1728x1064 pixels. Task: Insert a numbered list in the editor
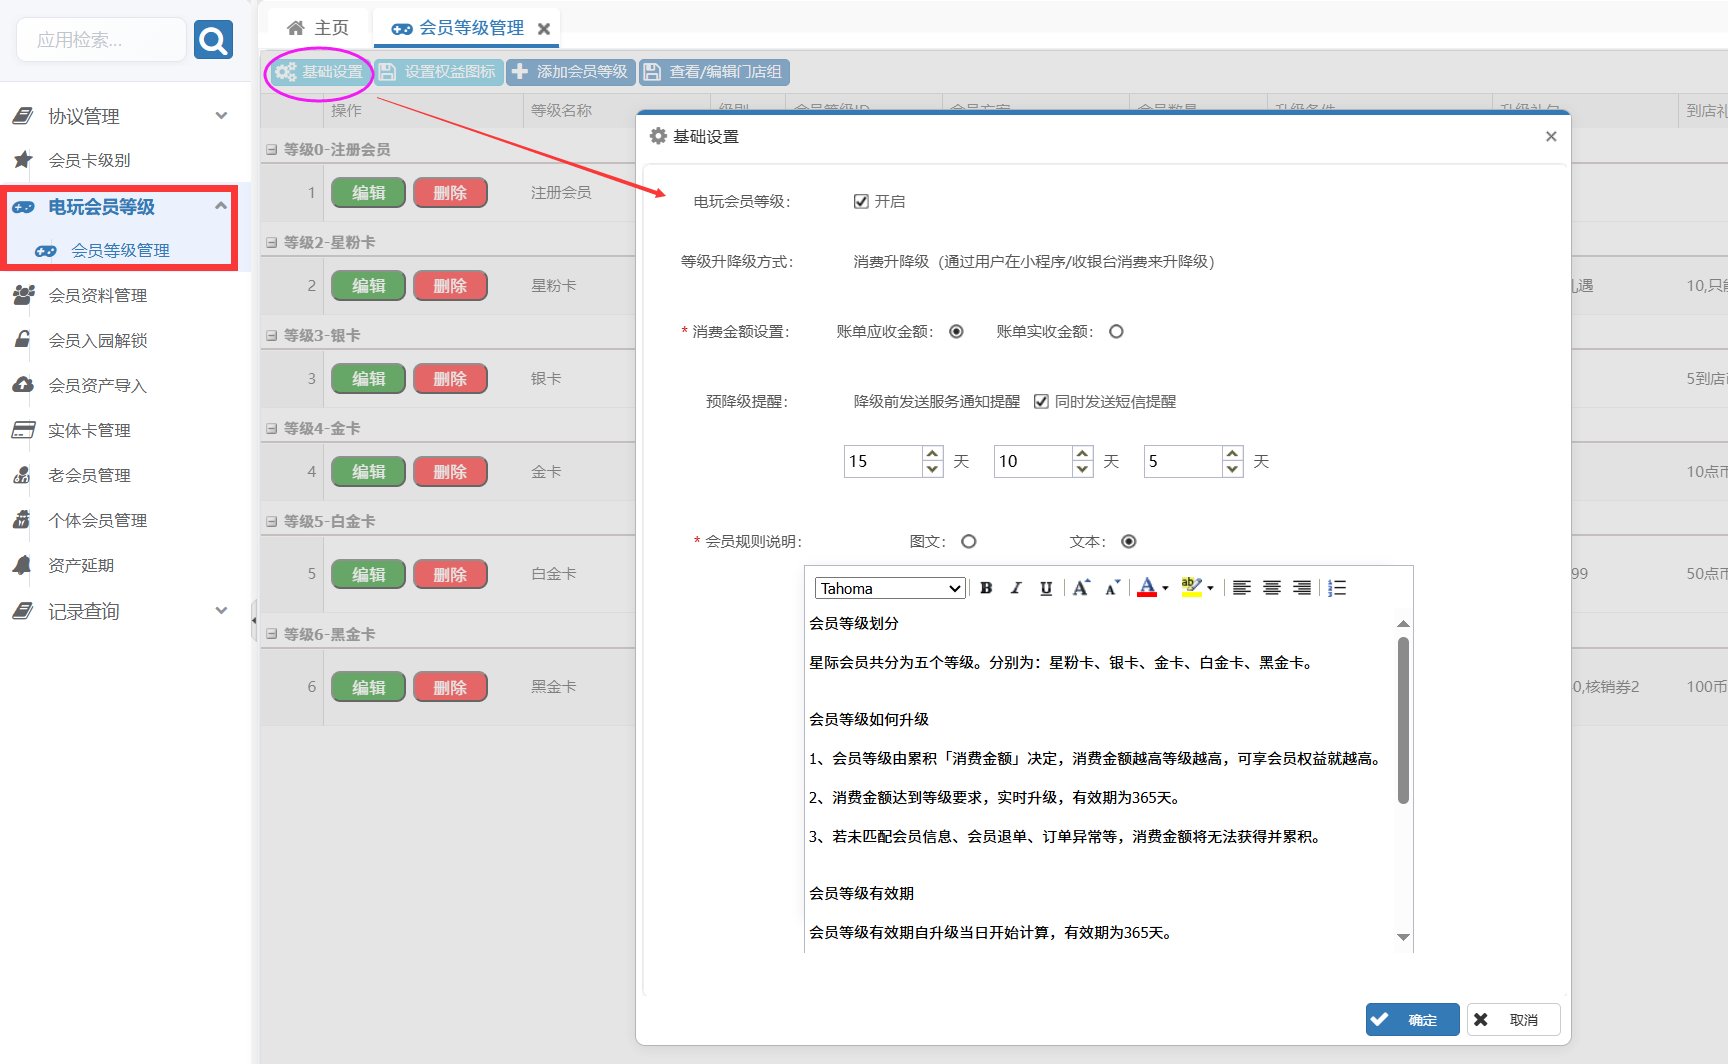[x=1337, y=588]
